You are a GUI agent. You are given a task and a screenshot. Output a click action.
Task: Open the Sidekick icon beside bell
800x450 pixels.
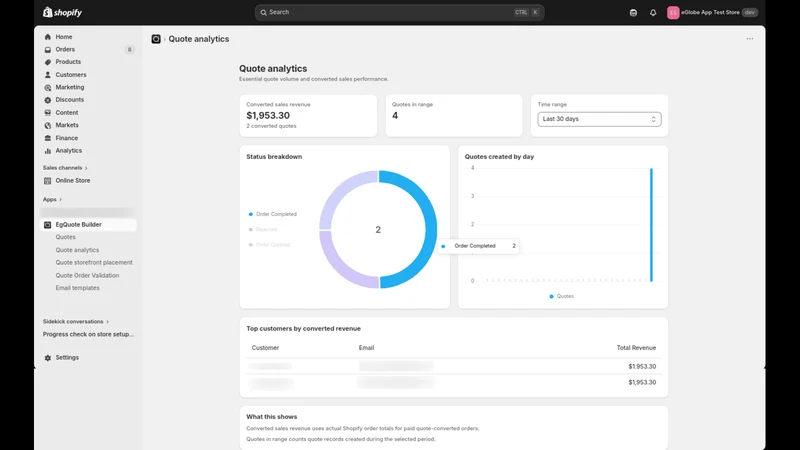coord(633,12)
